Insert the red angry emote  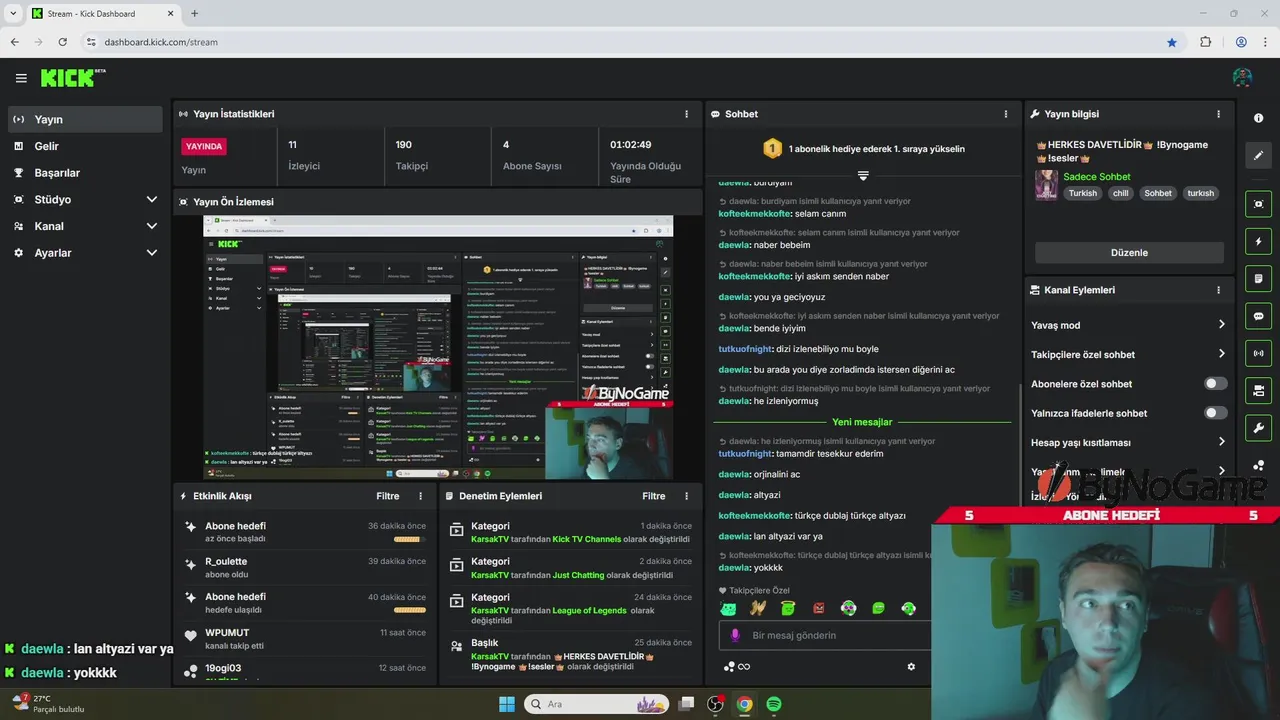tap(819, 608)
